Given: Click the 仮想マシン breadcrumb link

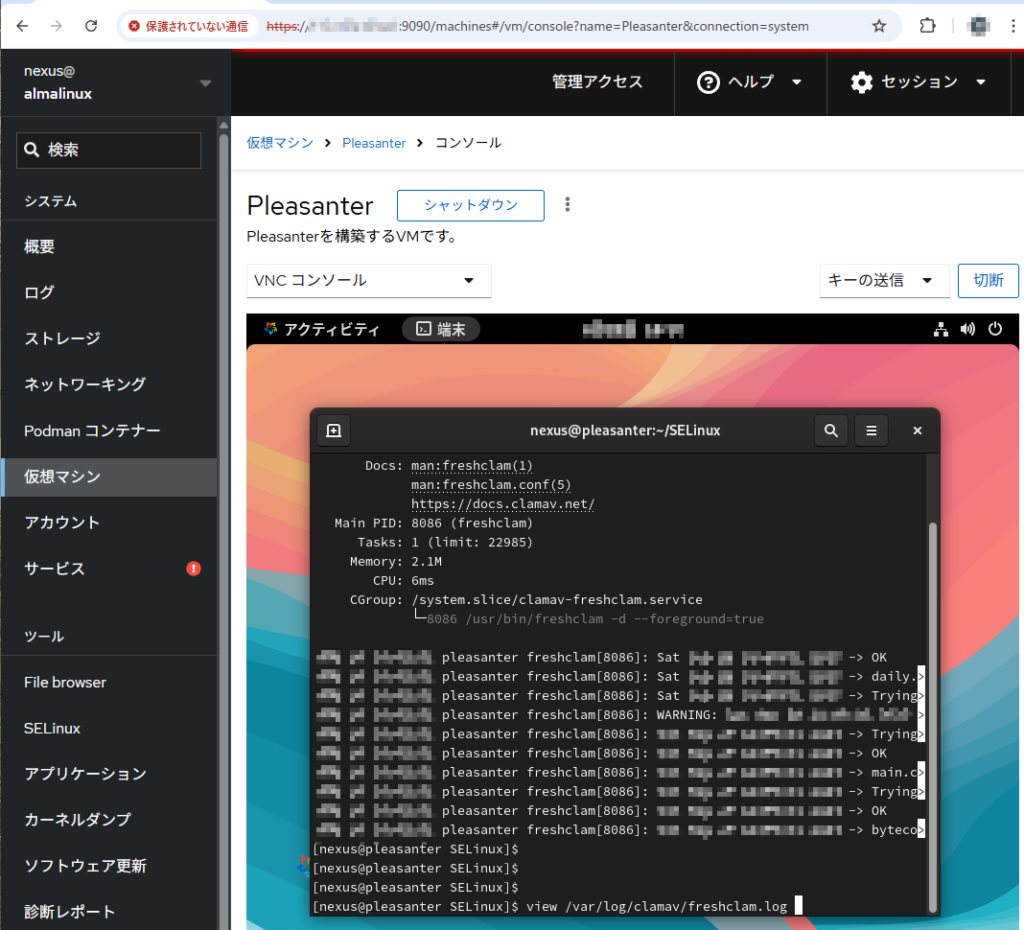Looking at the screenshot, I should tap(280, 143).
